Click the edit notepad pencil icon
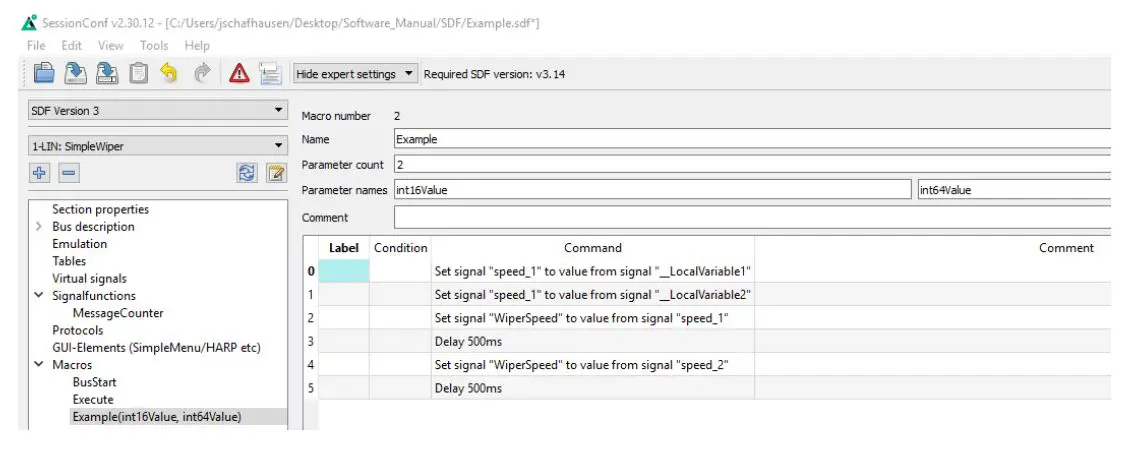 pyautogui.click(x=272, y=174)
